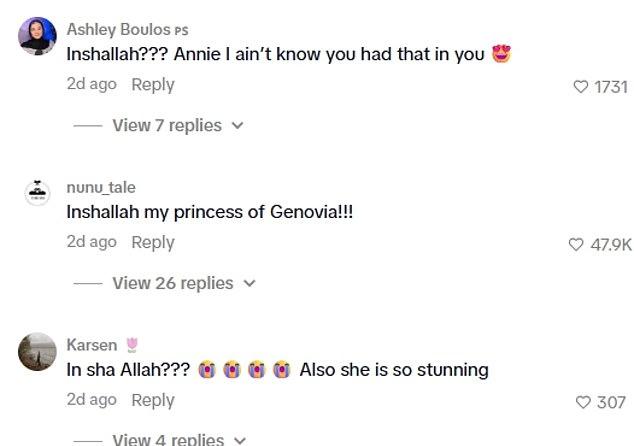Open the nunu_tale username link
The height and width of the screenshot is (446, 634).
pos(101,188)
